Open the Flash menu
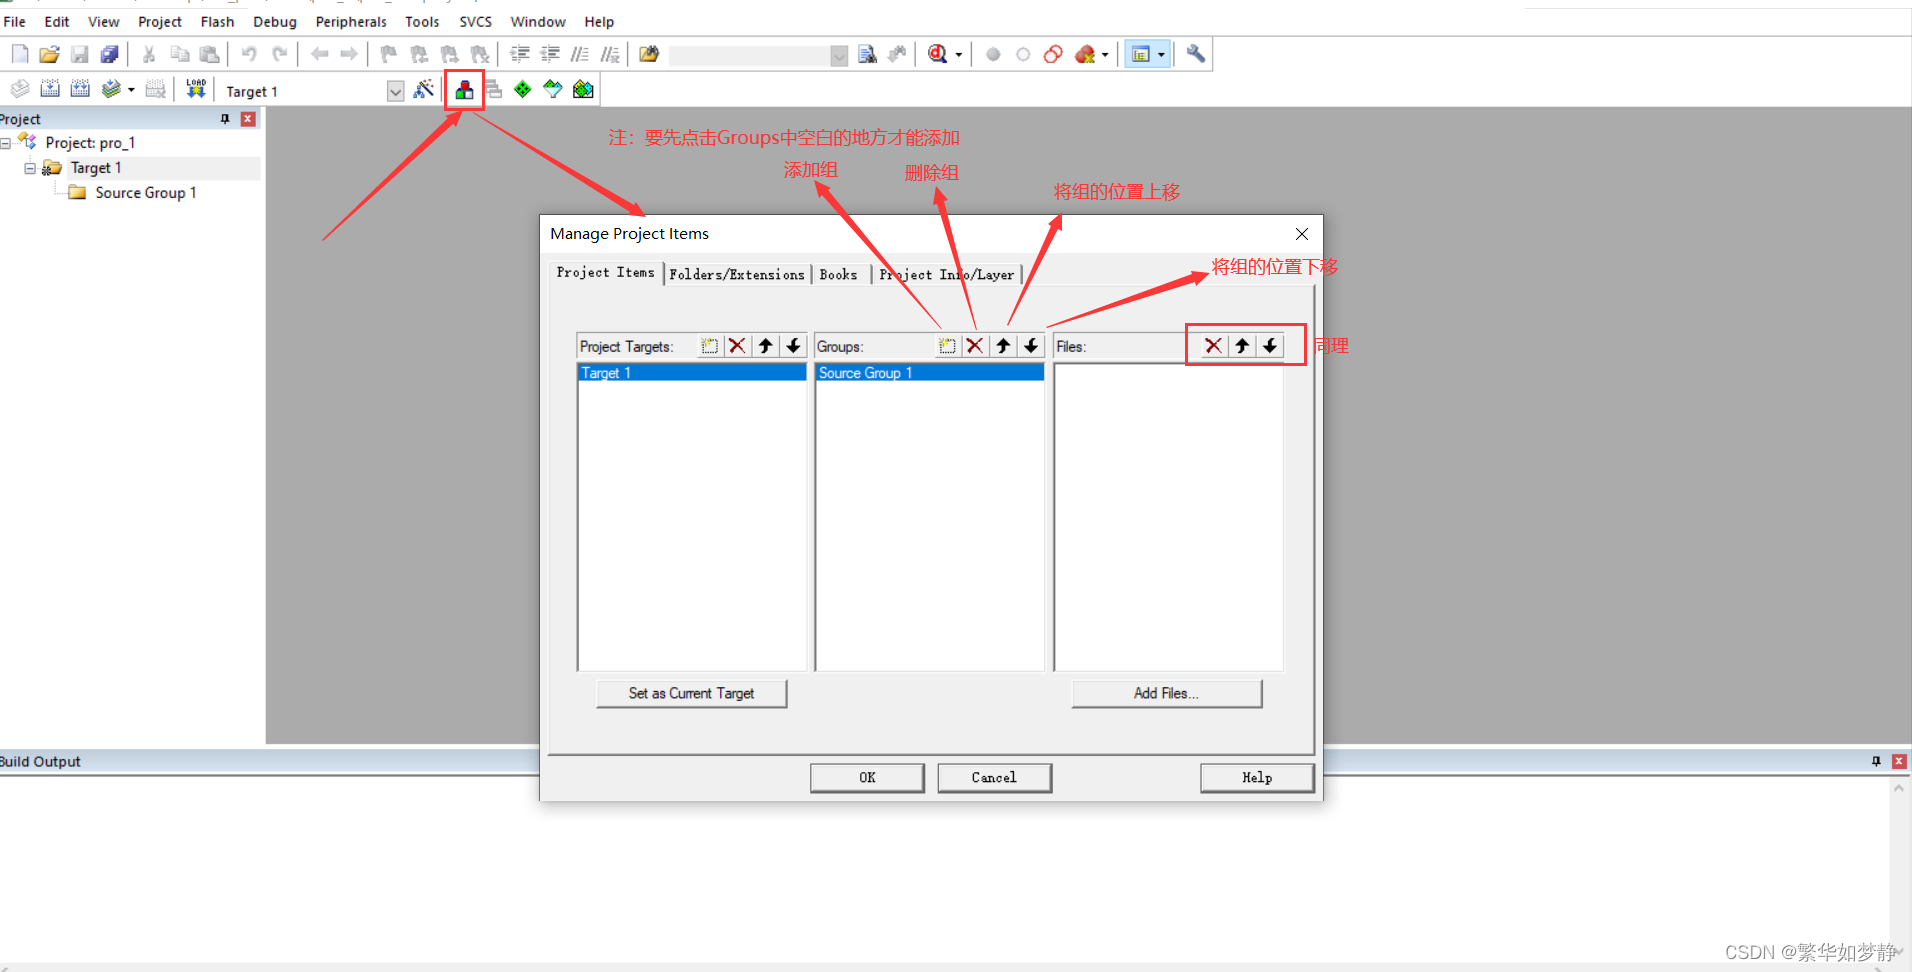This screenshot has height=972, width=1912. tap(217, 22)
